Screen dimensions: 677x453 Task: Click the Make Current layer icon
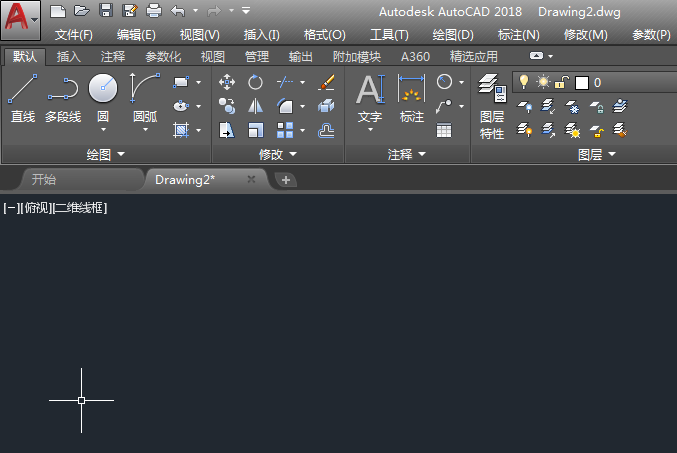pos(620,106)
